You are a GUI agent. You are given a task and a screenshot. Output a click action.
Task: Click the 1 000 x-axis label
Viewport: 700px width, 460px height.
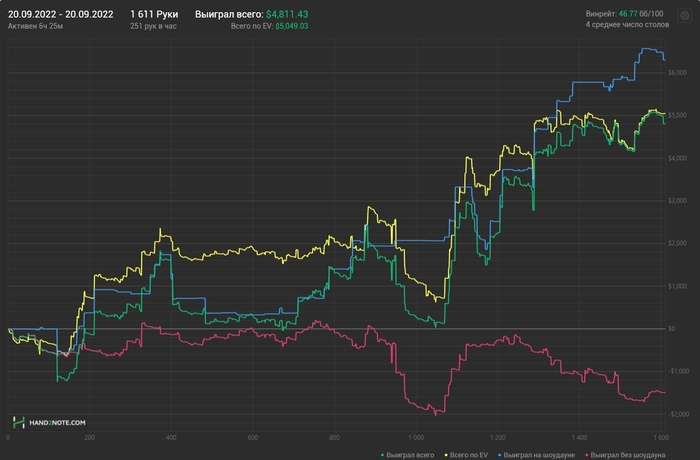tap(416, 437)
